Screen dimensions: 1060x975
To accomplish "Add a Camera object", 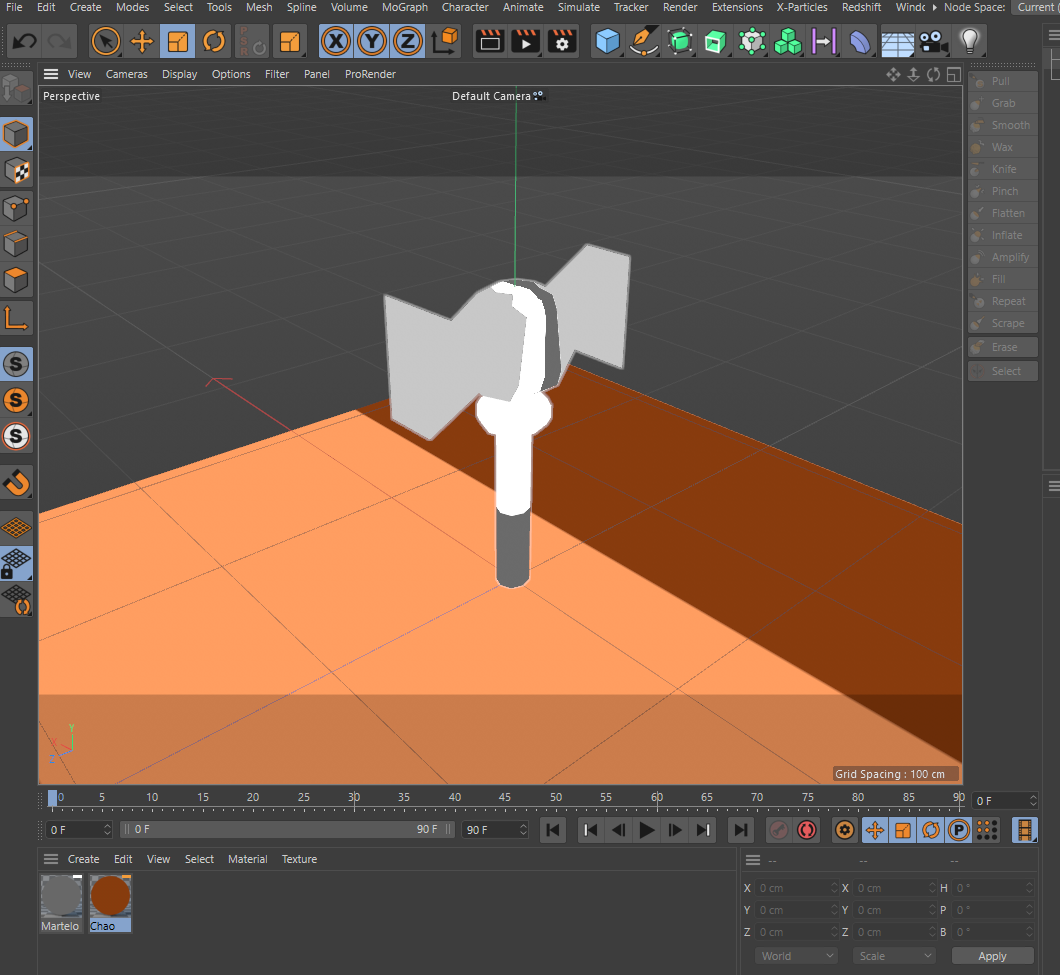I will (934, 42).
